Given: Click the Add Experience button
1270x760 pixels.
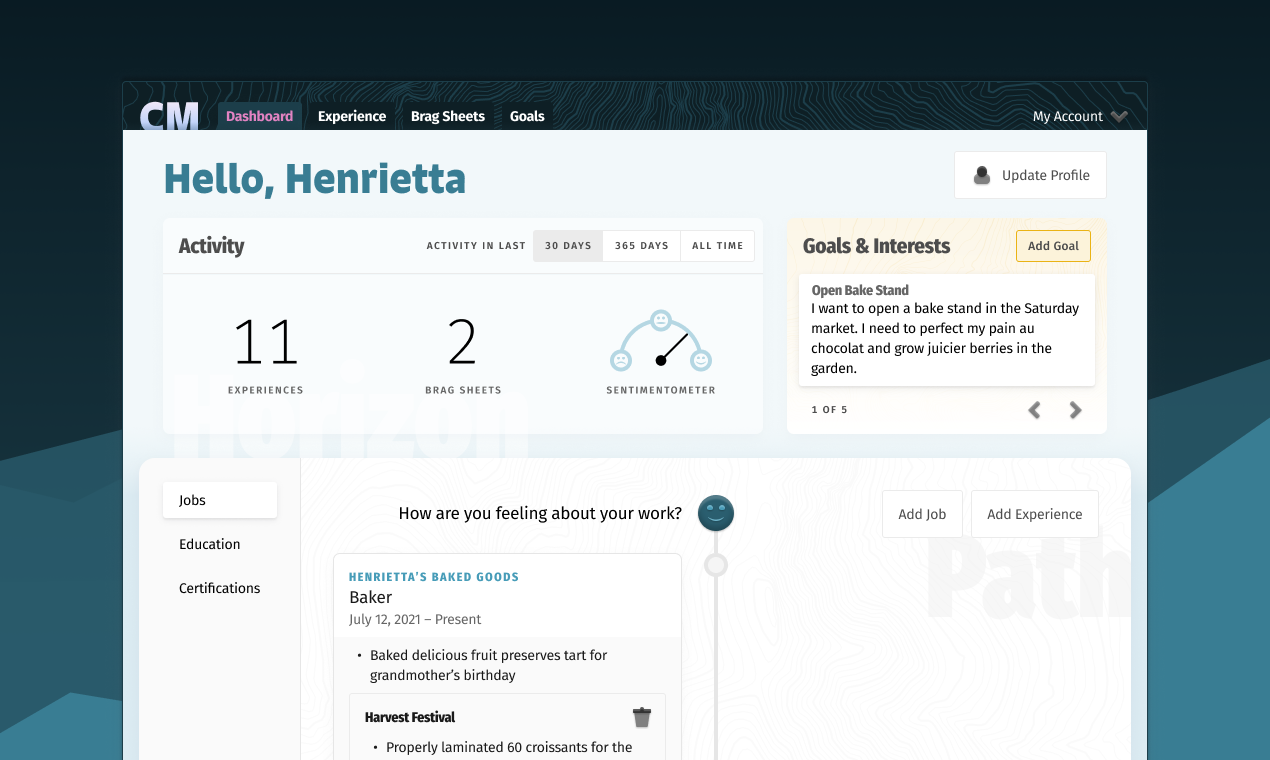Looking at the screenshot, I should [1034, 514].
